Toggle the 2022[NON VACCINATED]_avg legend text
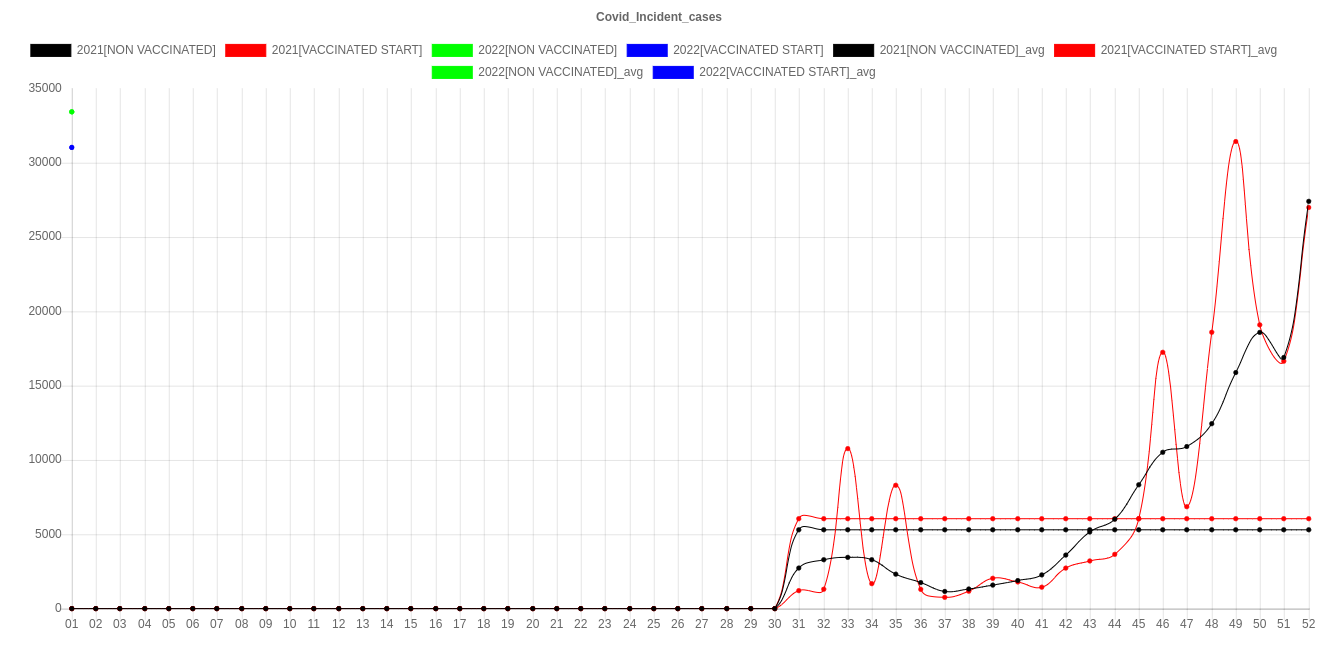Image resolution: width=1318 pixels, height=659 pixels. click(560, 72)
